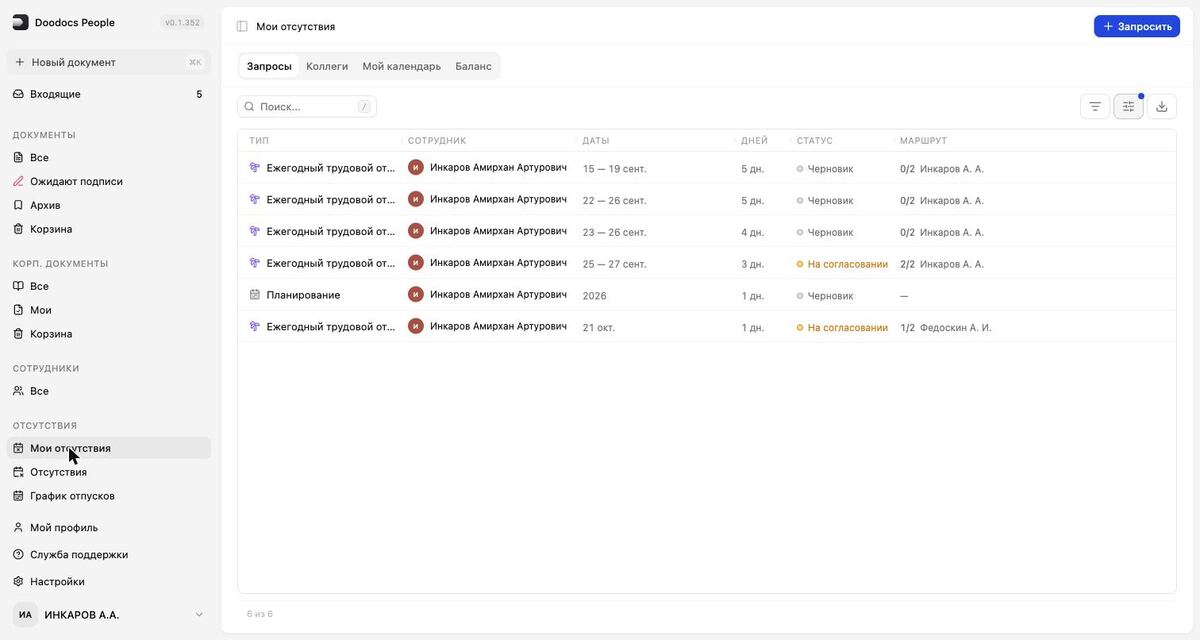Click the 2026 date cell

tap(595, 296)
